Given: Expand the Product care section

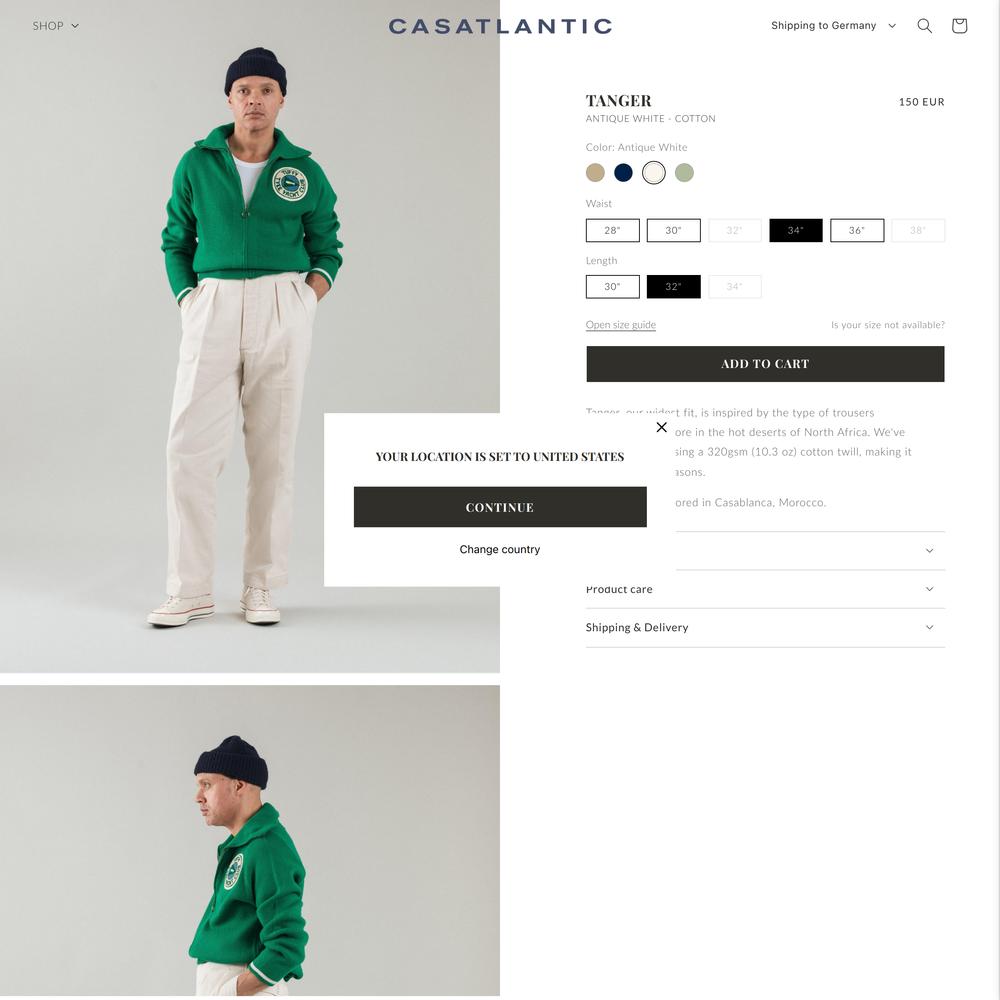Looking at the screenshot, I should coord(765,589).
